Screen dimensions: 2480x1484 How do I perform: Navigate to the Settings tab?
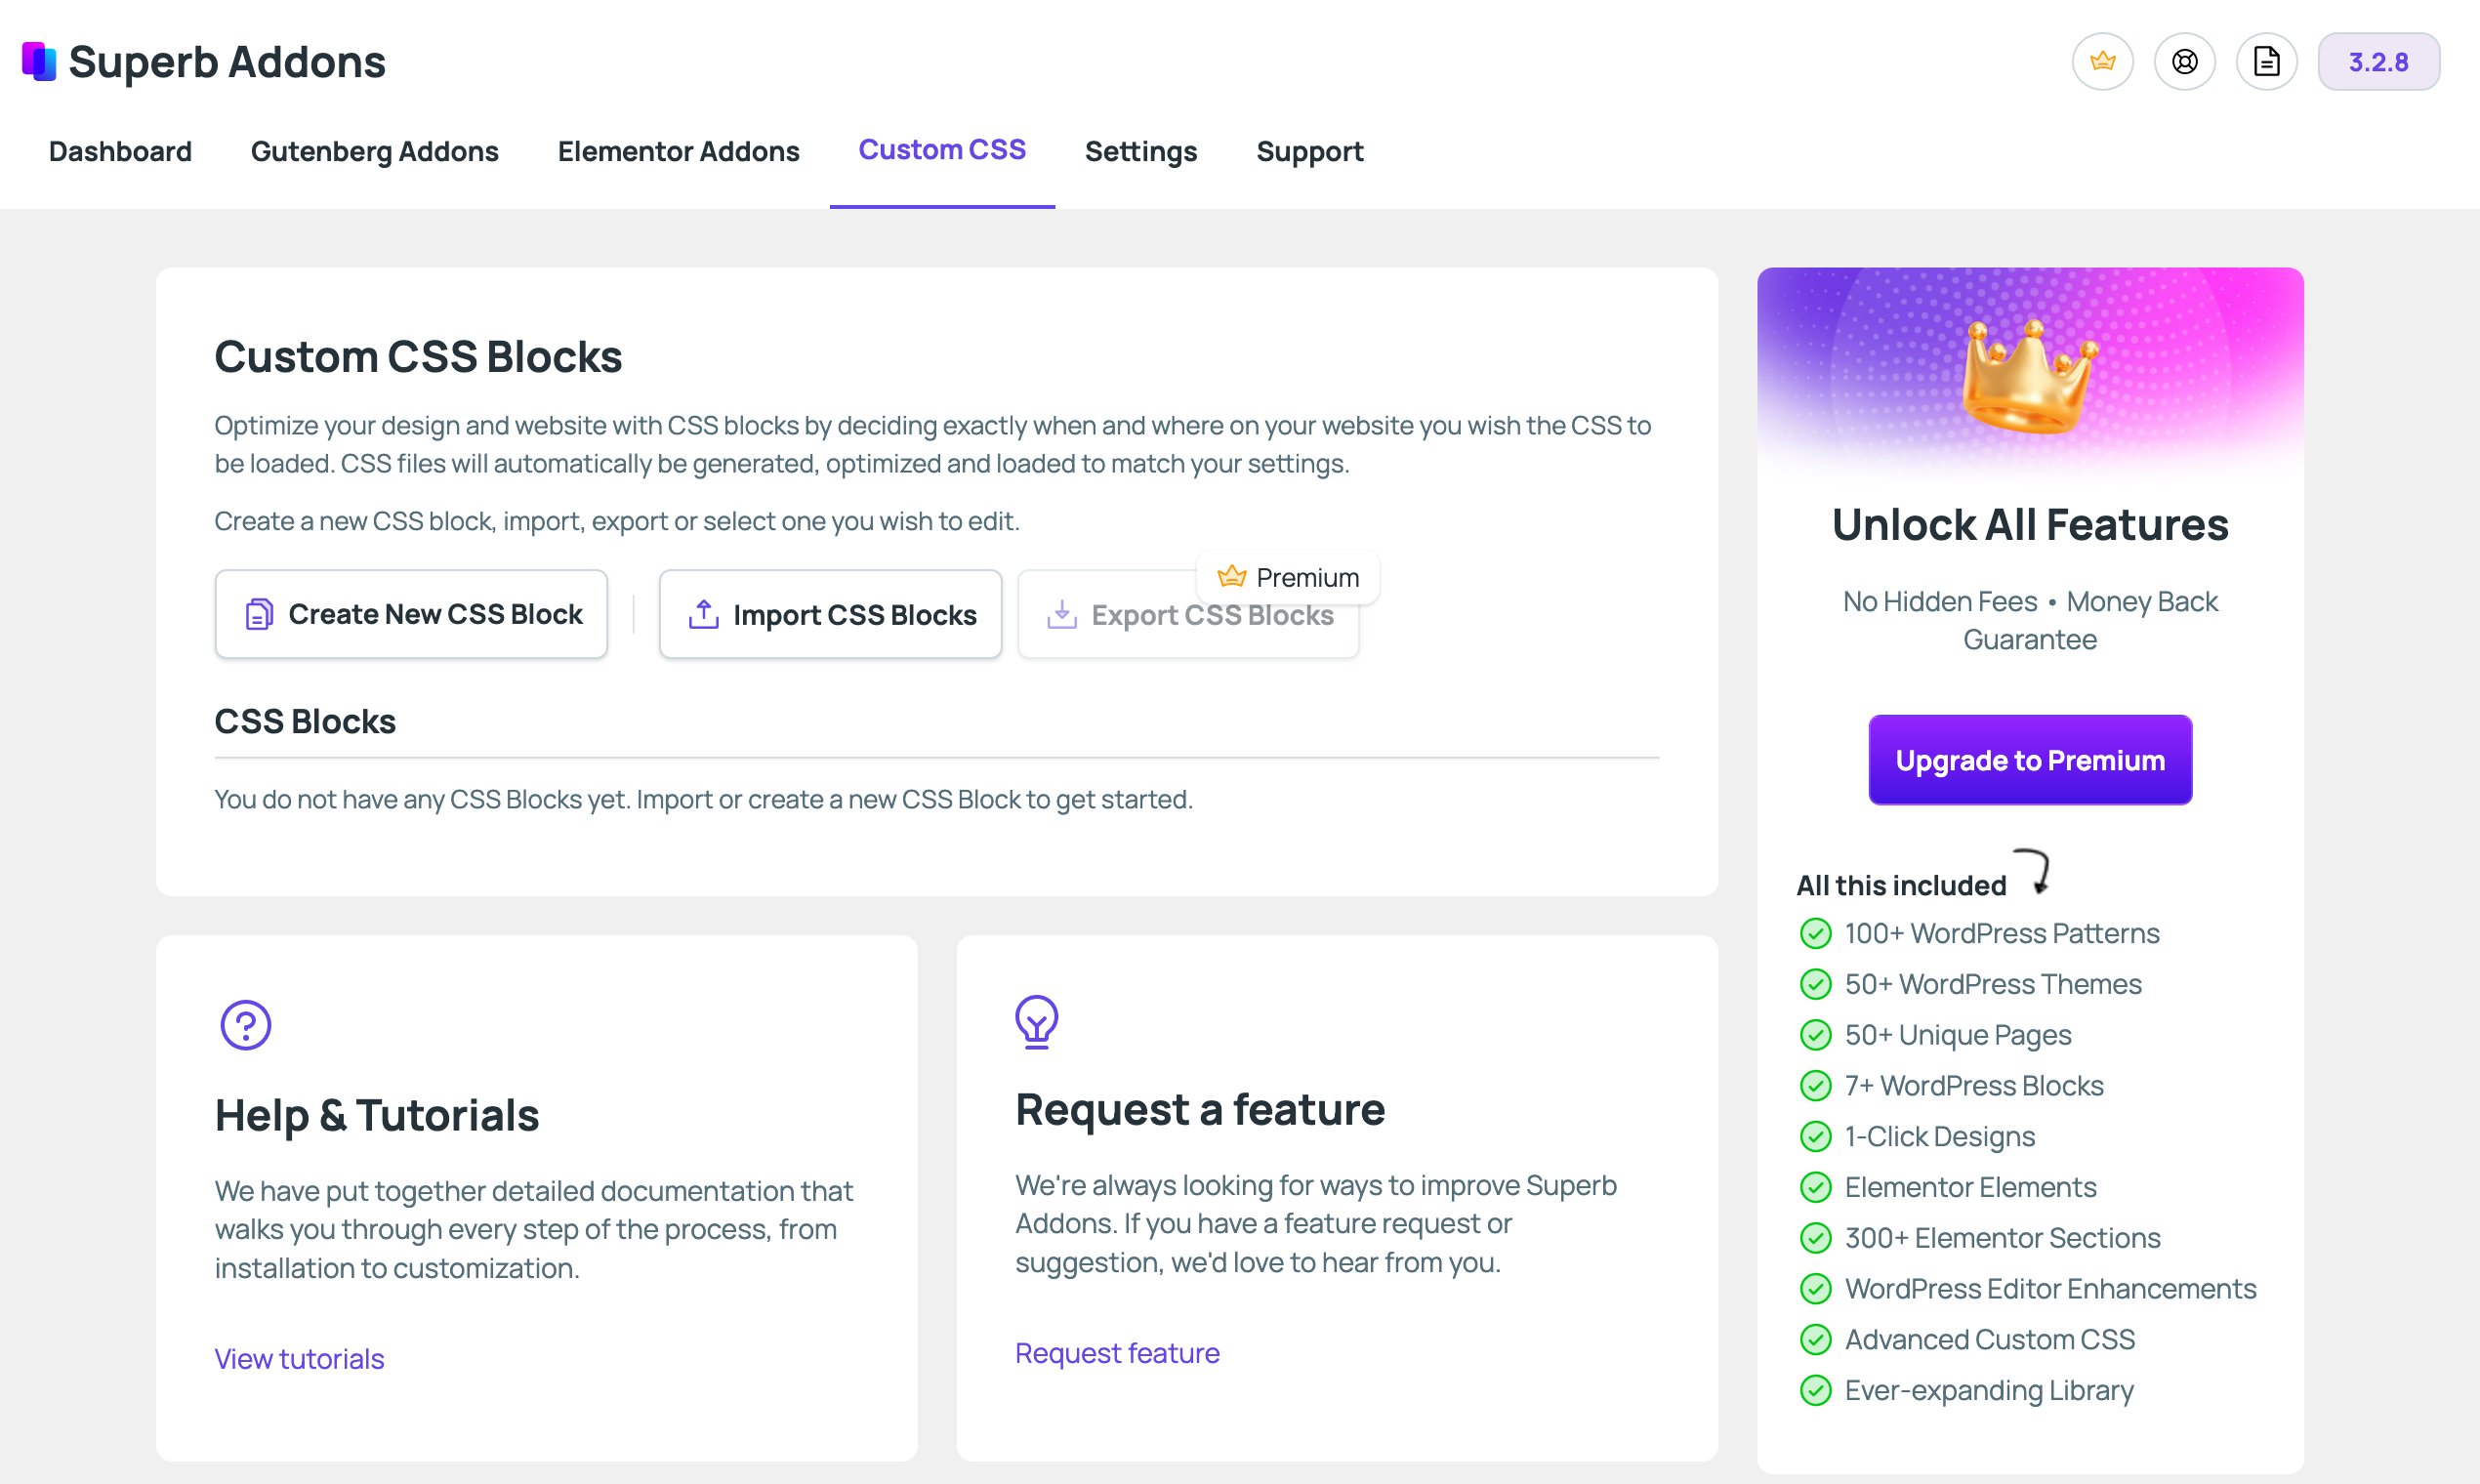tap(1141, 151)
